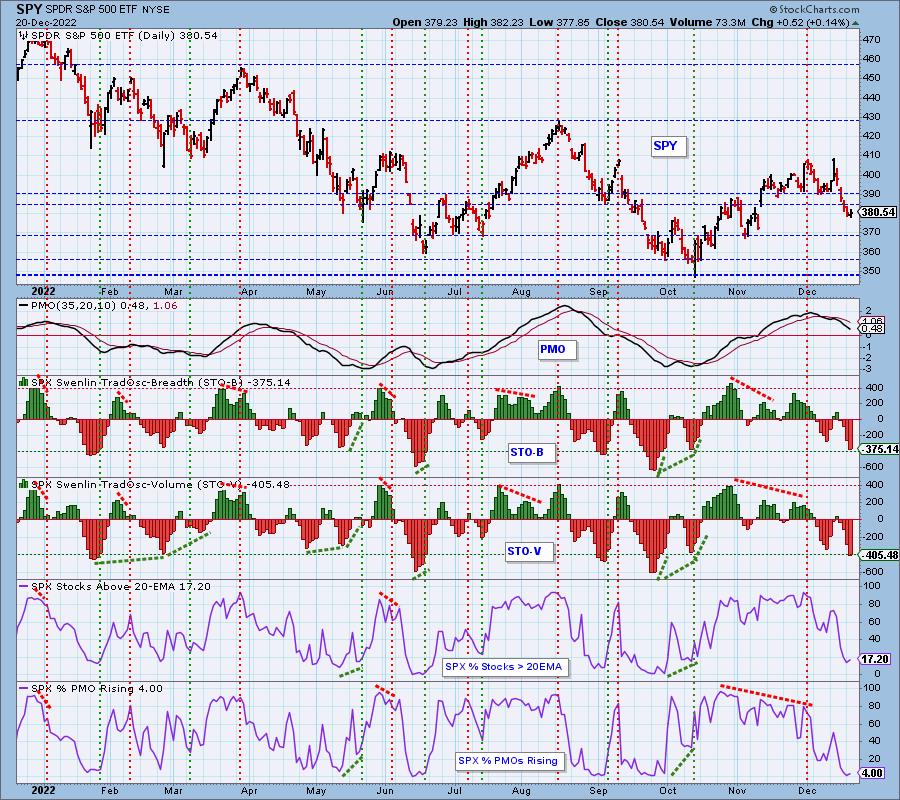This screenshot has height=800, width=900.
Task: Click the StockCharts.com attribution text
Action: (x=814, y=9)
